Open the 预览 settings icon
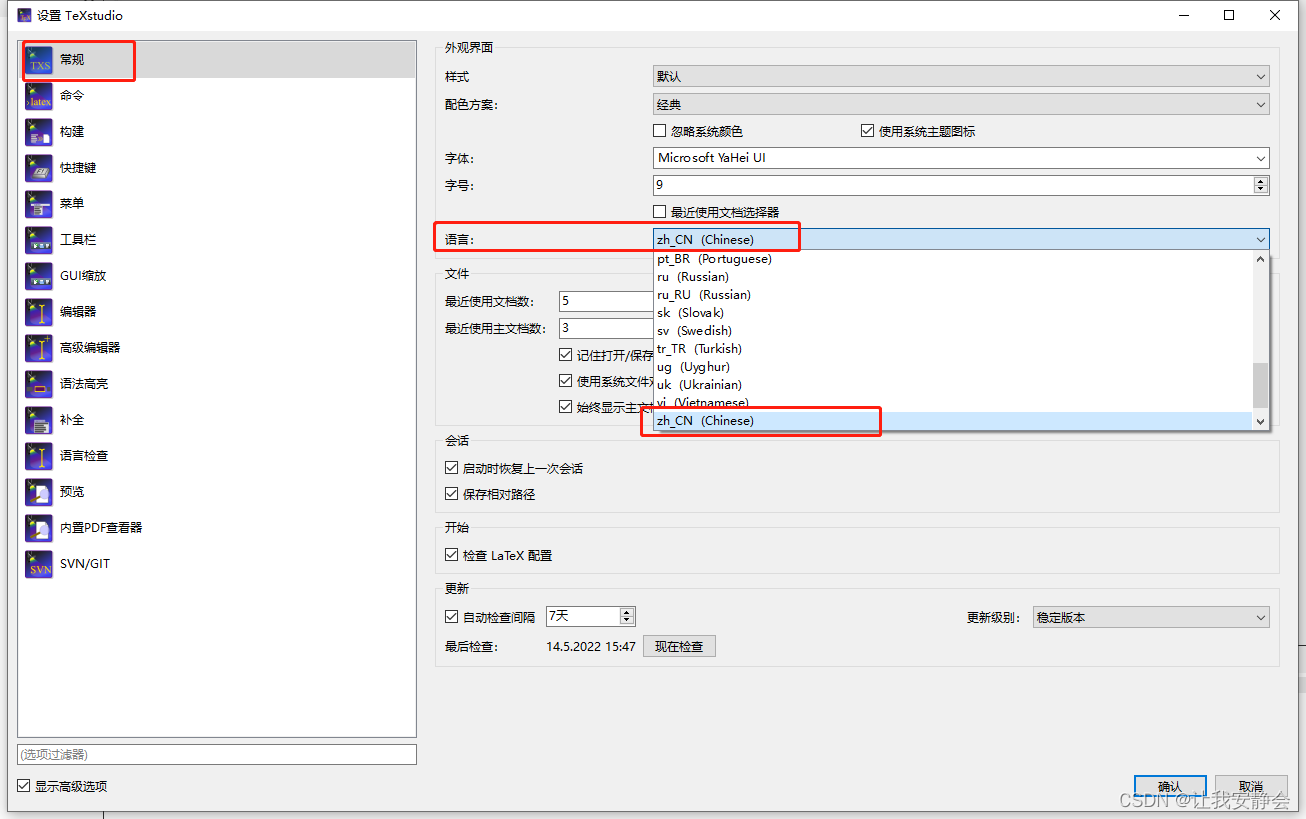Viewport: 1306px width, 819px height. coord(39,492)
